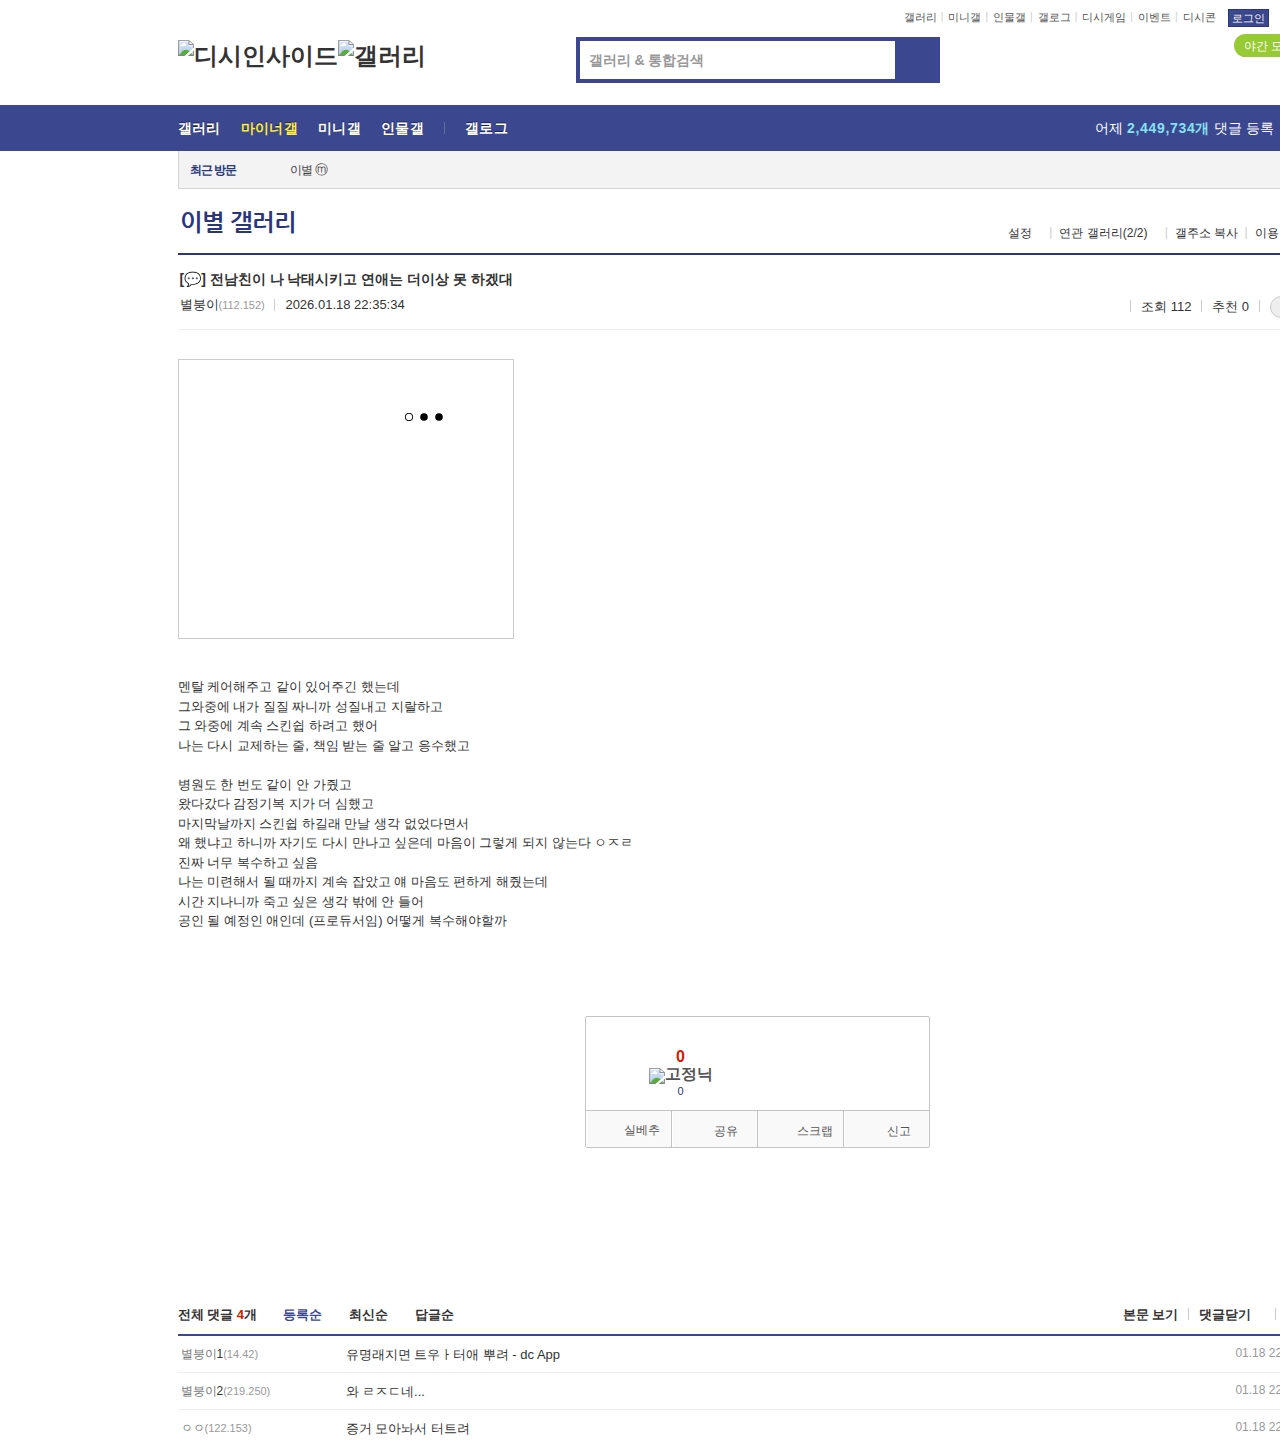Open 인물갤 in top utility links

(x=1009, y=18)
